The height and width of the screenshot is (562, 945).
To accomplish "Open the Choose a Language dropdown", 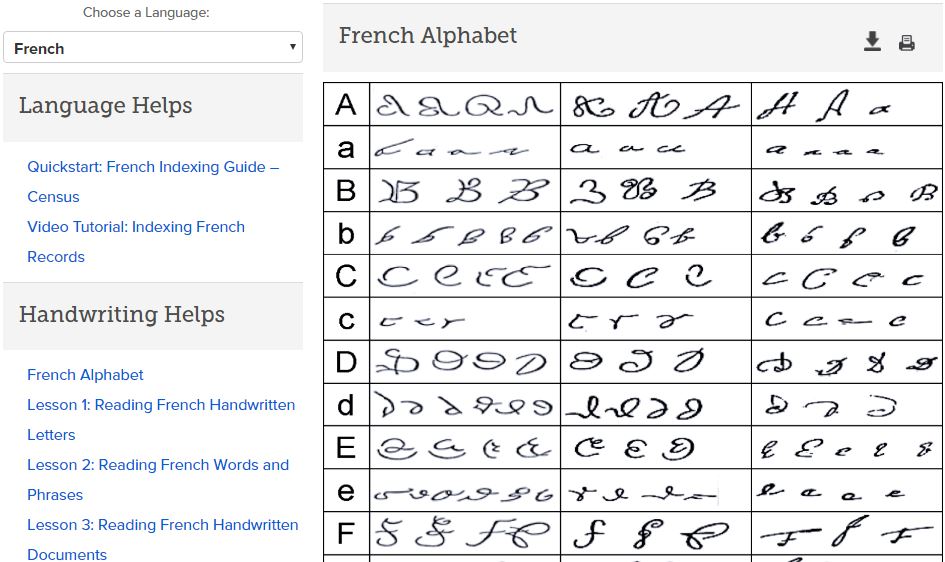I will pyautogui.click(x=153, y=48).
